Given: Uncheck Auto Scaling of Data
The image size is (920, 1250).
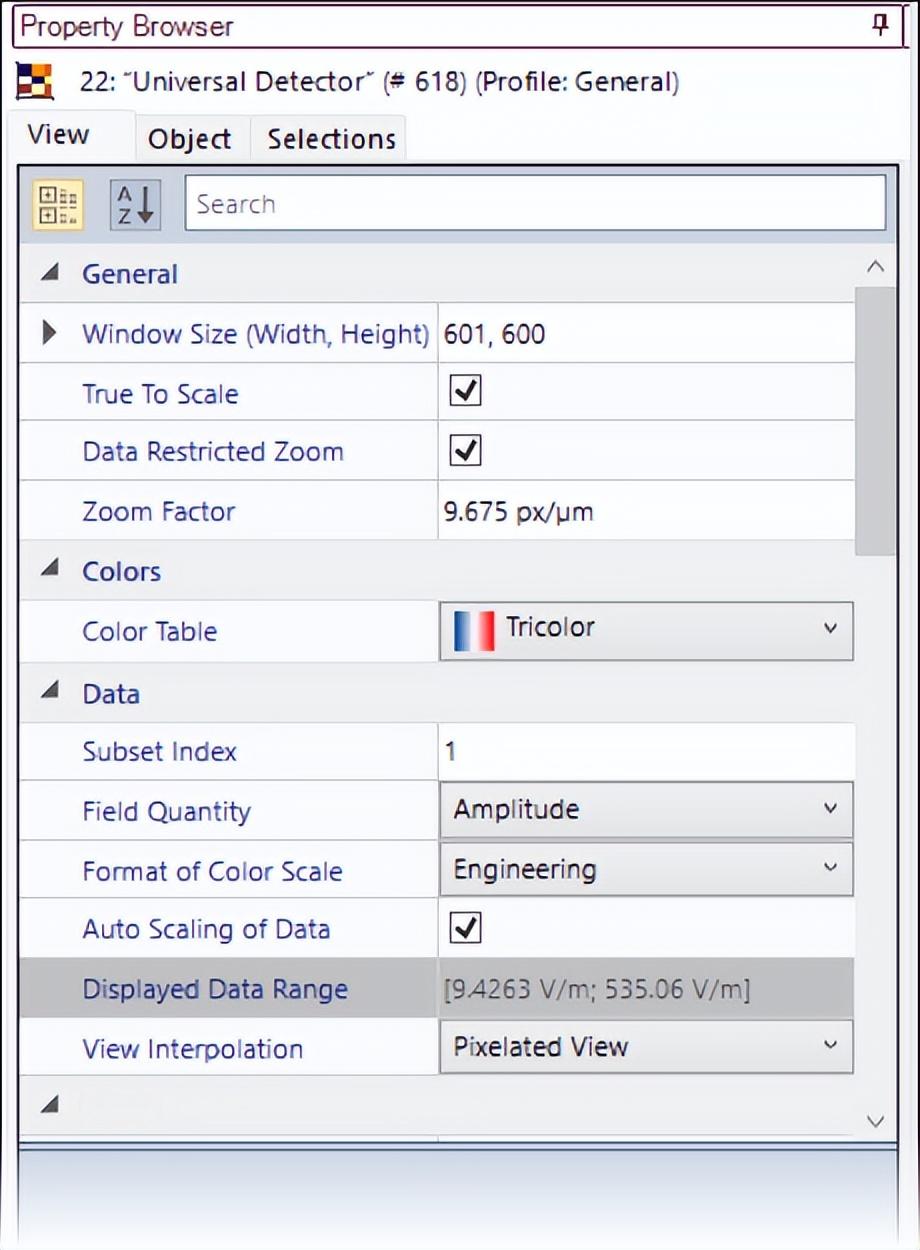Looking at the screenshot, I should coord(466,928).
